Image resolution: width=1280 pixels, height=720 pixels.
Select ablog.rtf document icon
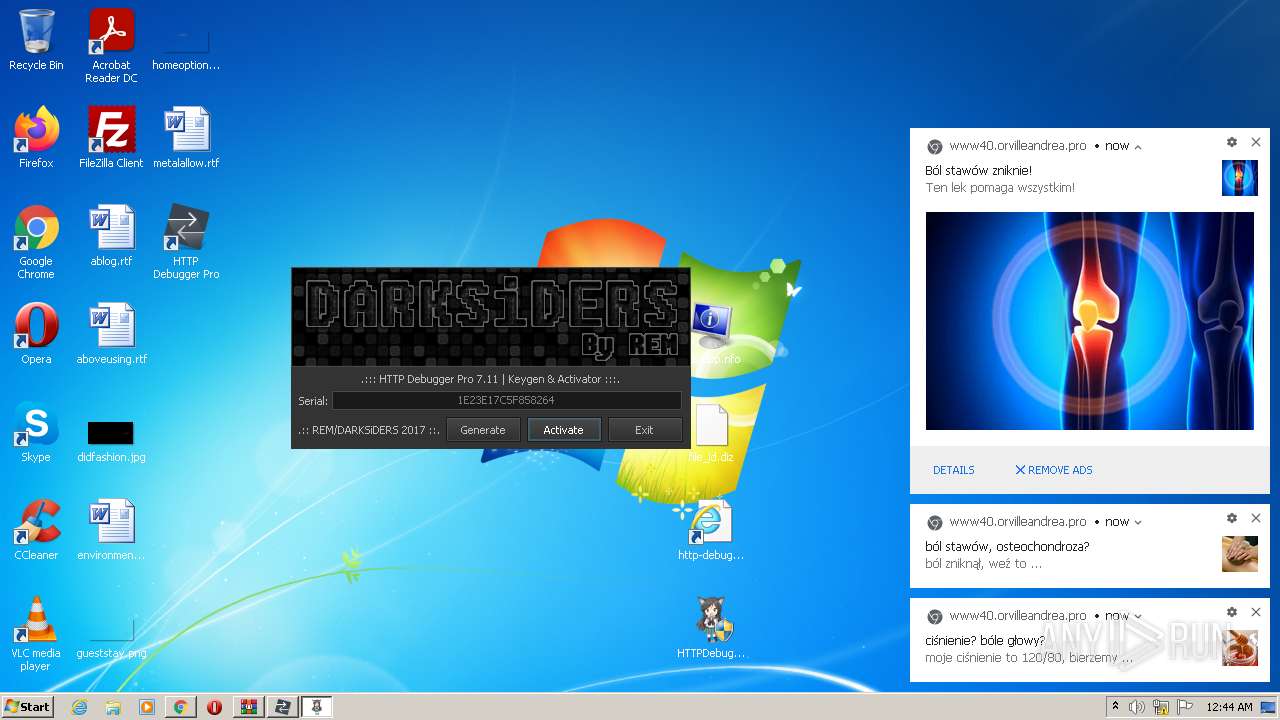coord(111,236)
